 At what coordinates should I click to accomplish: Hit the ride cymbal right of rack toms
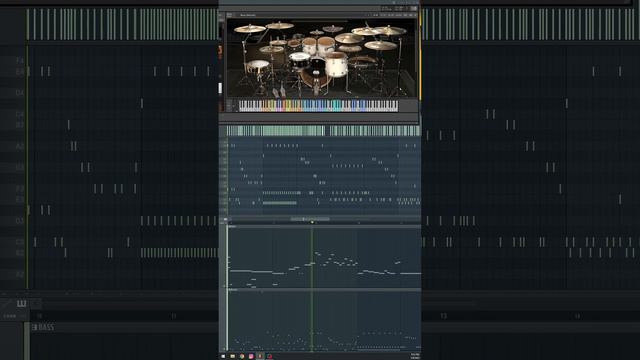[349, 38]
